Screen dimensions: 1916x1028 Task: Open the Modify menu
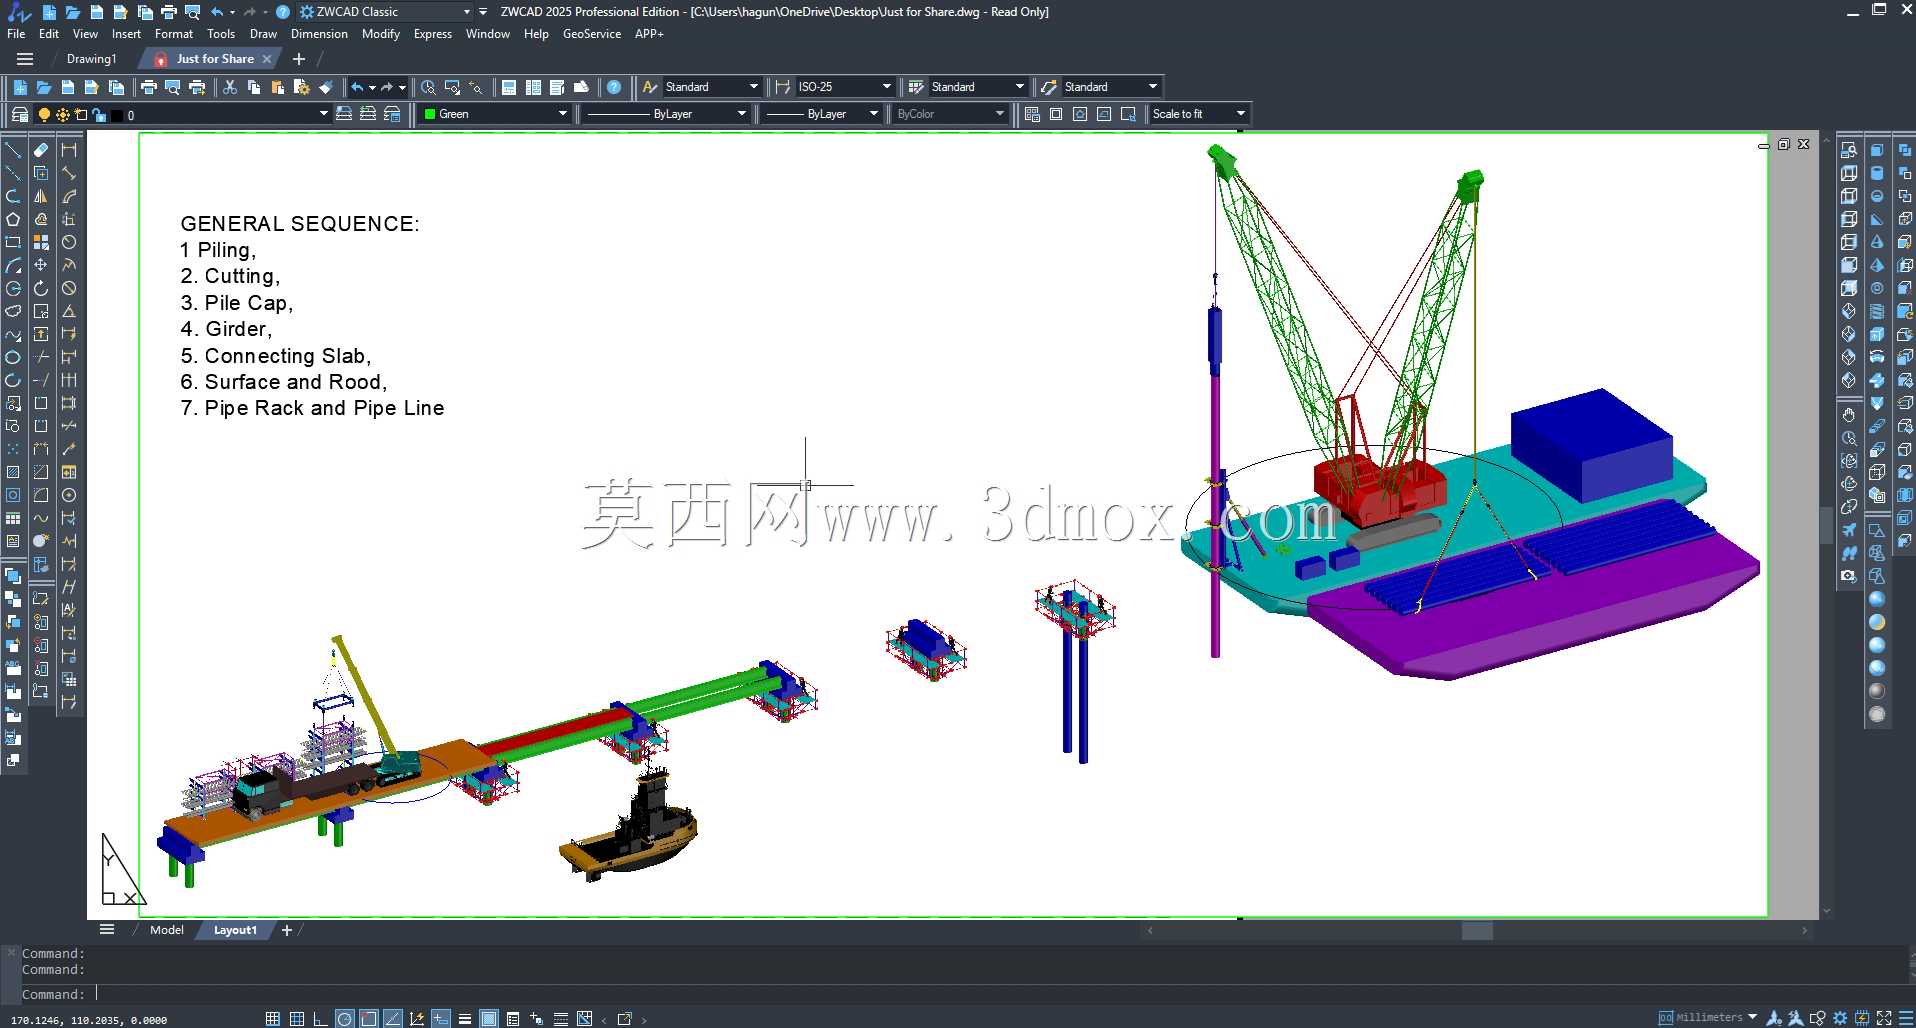[380, 34]
